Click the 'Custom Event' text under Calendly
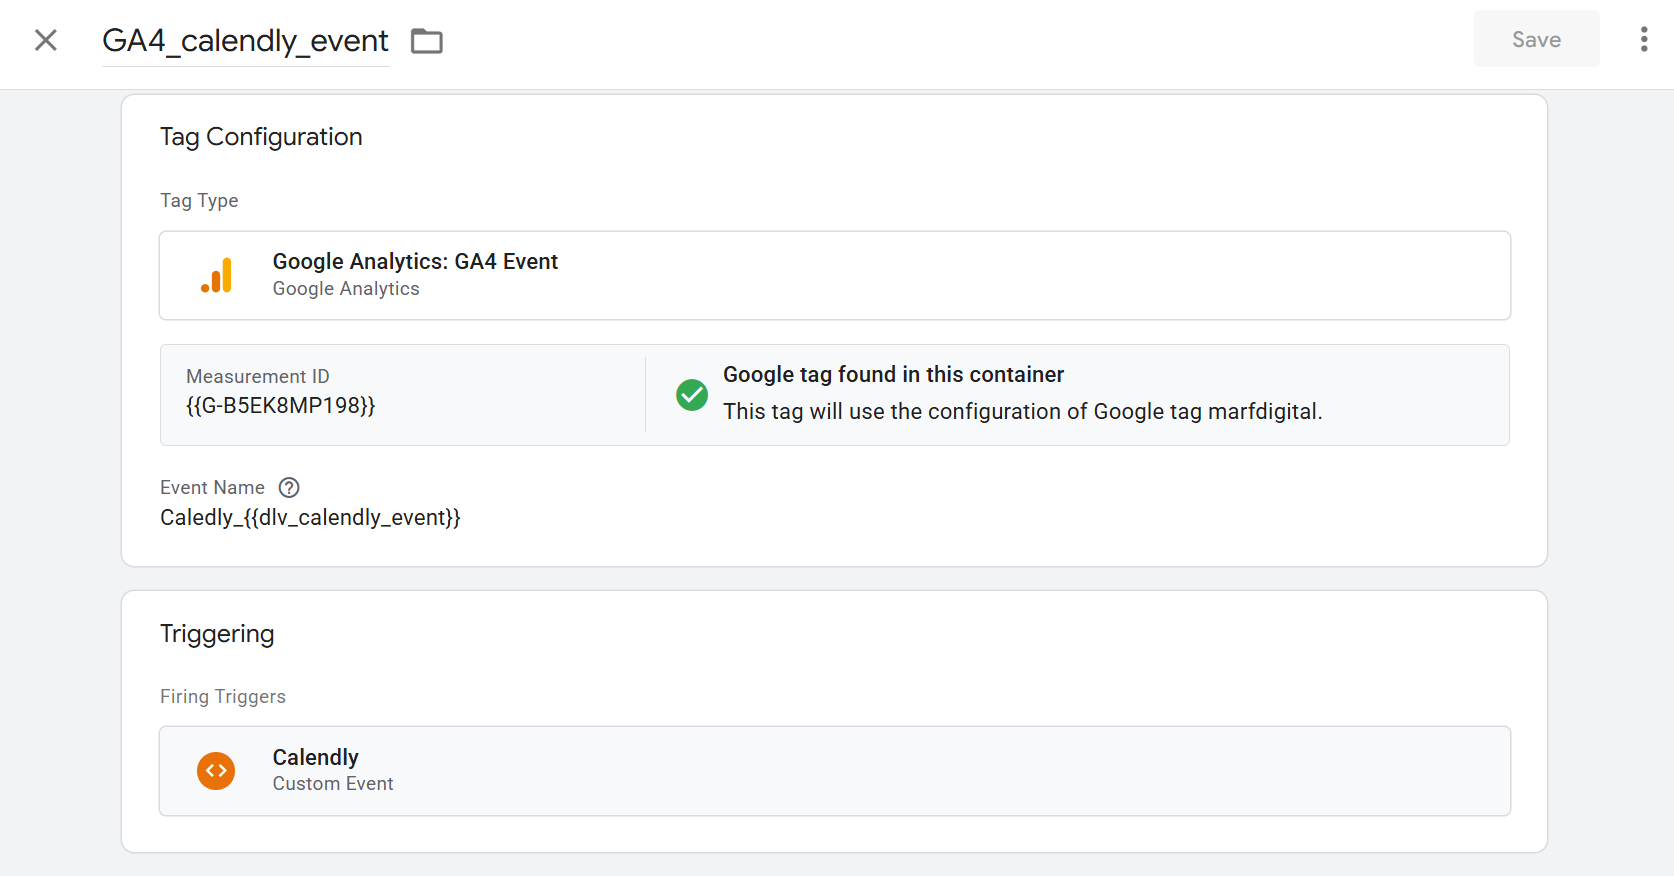Screen dimensions: 1674x876 tap(333, 784)
